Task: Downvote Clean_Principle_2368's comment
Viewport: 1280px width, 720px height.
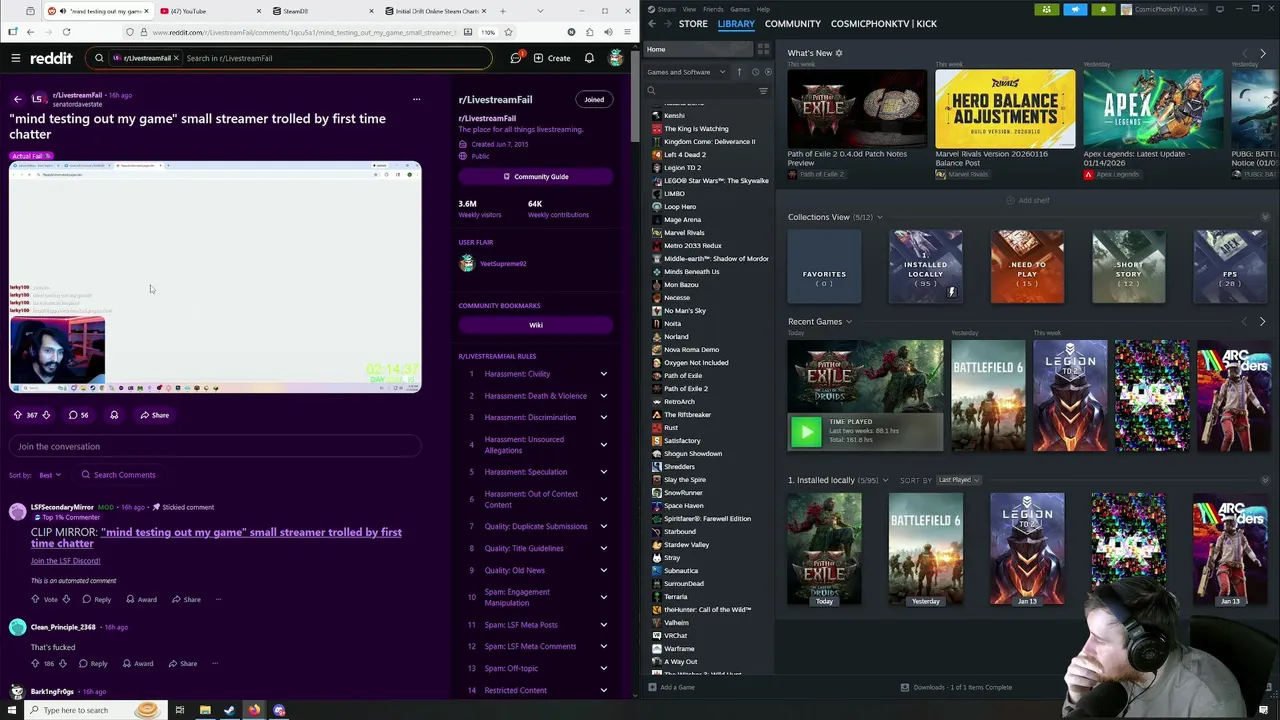Action: (63, 663)
